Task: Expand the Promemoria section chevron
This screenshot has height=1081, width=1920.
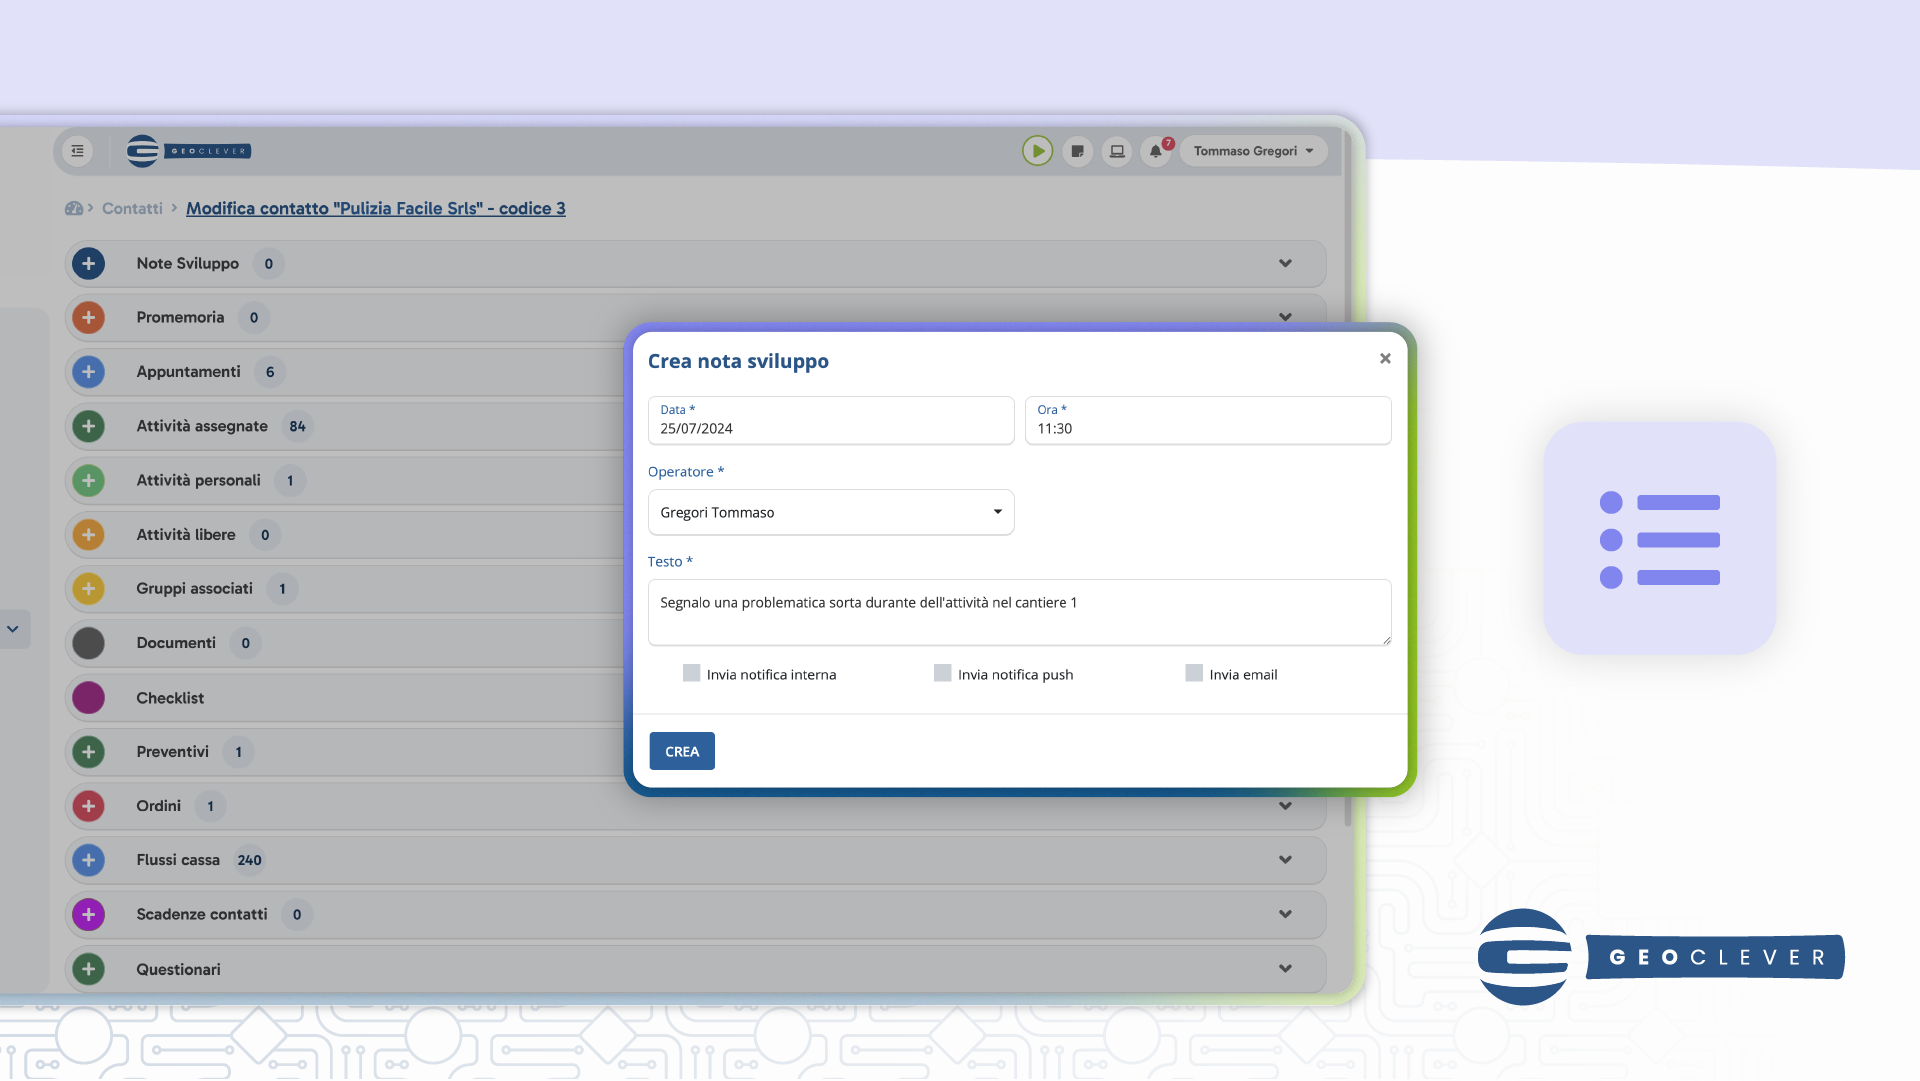Action: (x=1285, y=317)
